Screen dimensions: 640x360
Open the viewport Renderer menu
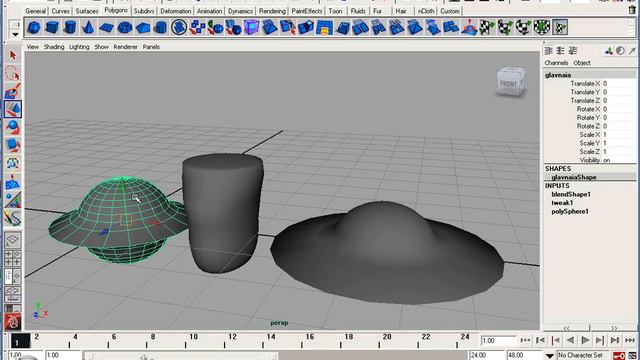(x=125, y=47)
